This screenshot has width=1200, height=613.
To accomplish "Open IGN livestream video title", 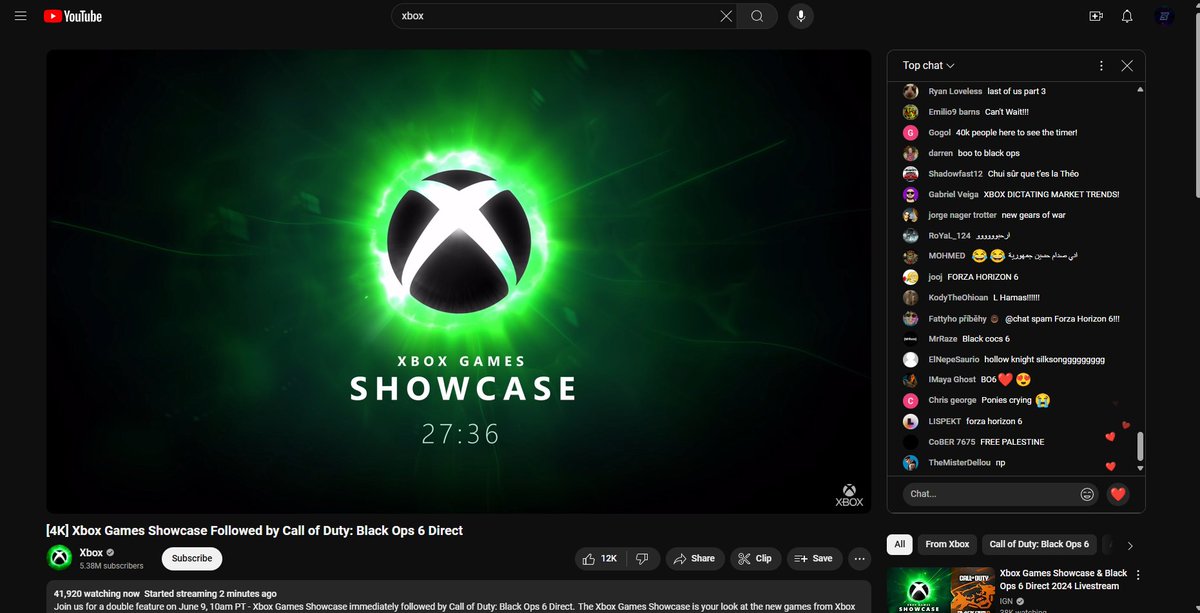I will 1063,579.
